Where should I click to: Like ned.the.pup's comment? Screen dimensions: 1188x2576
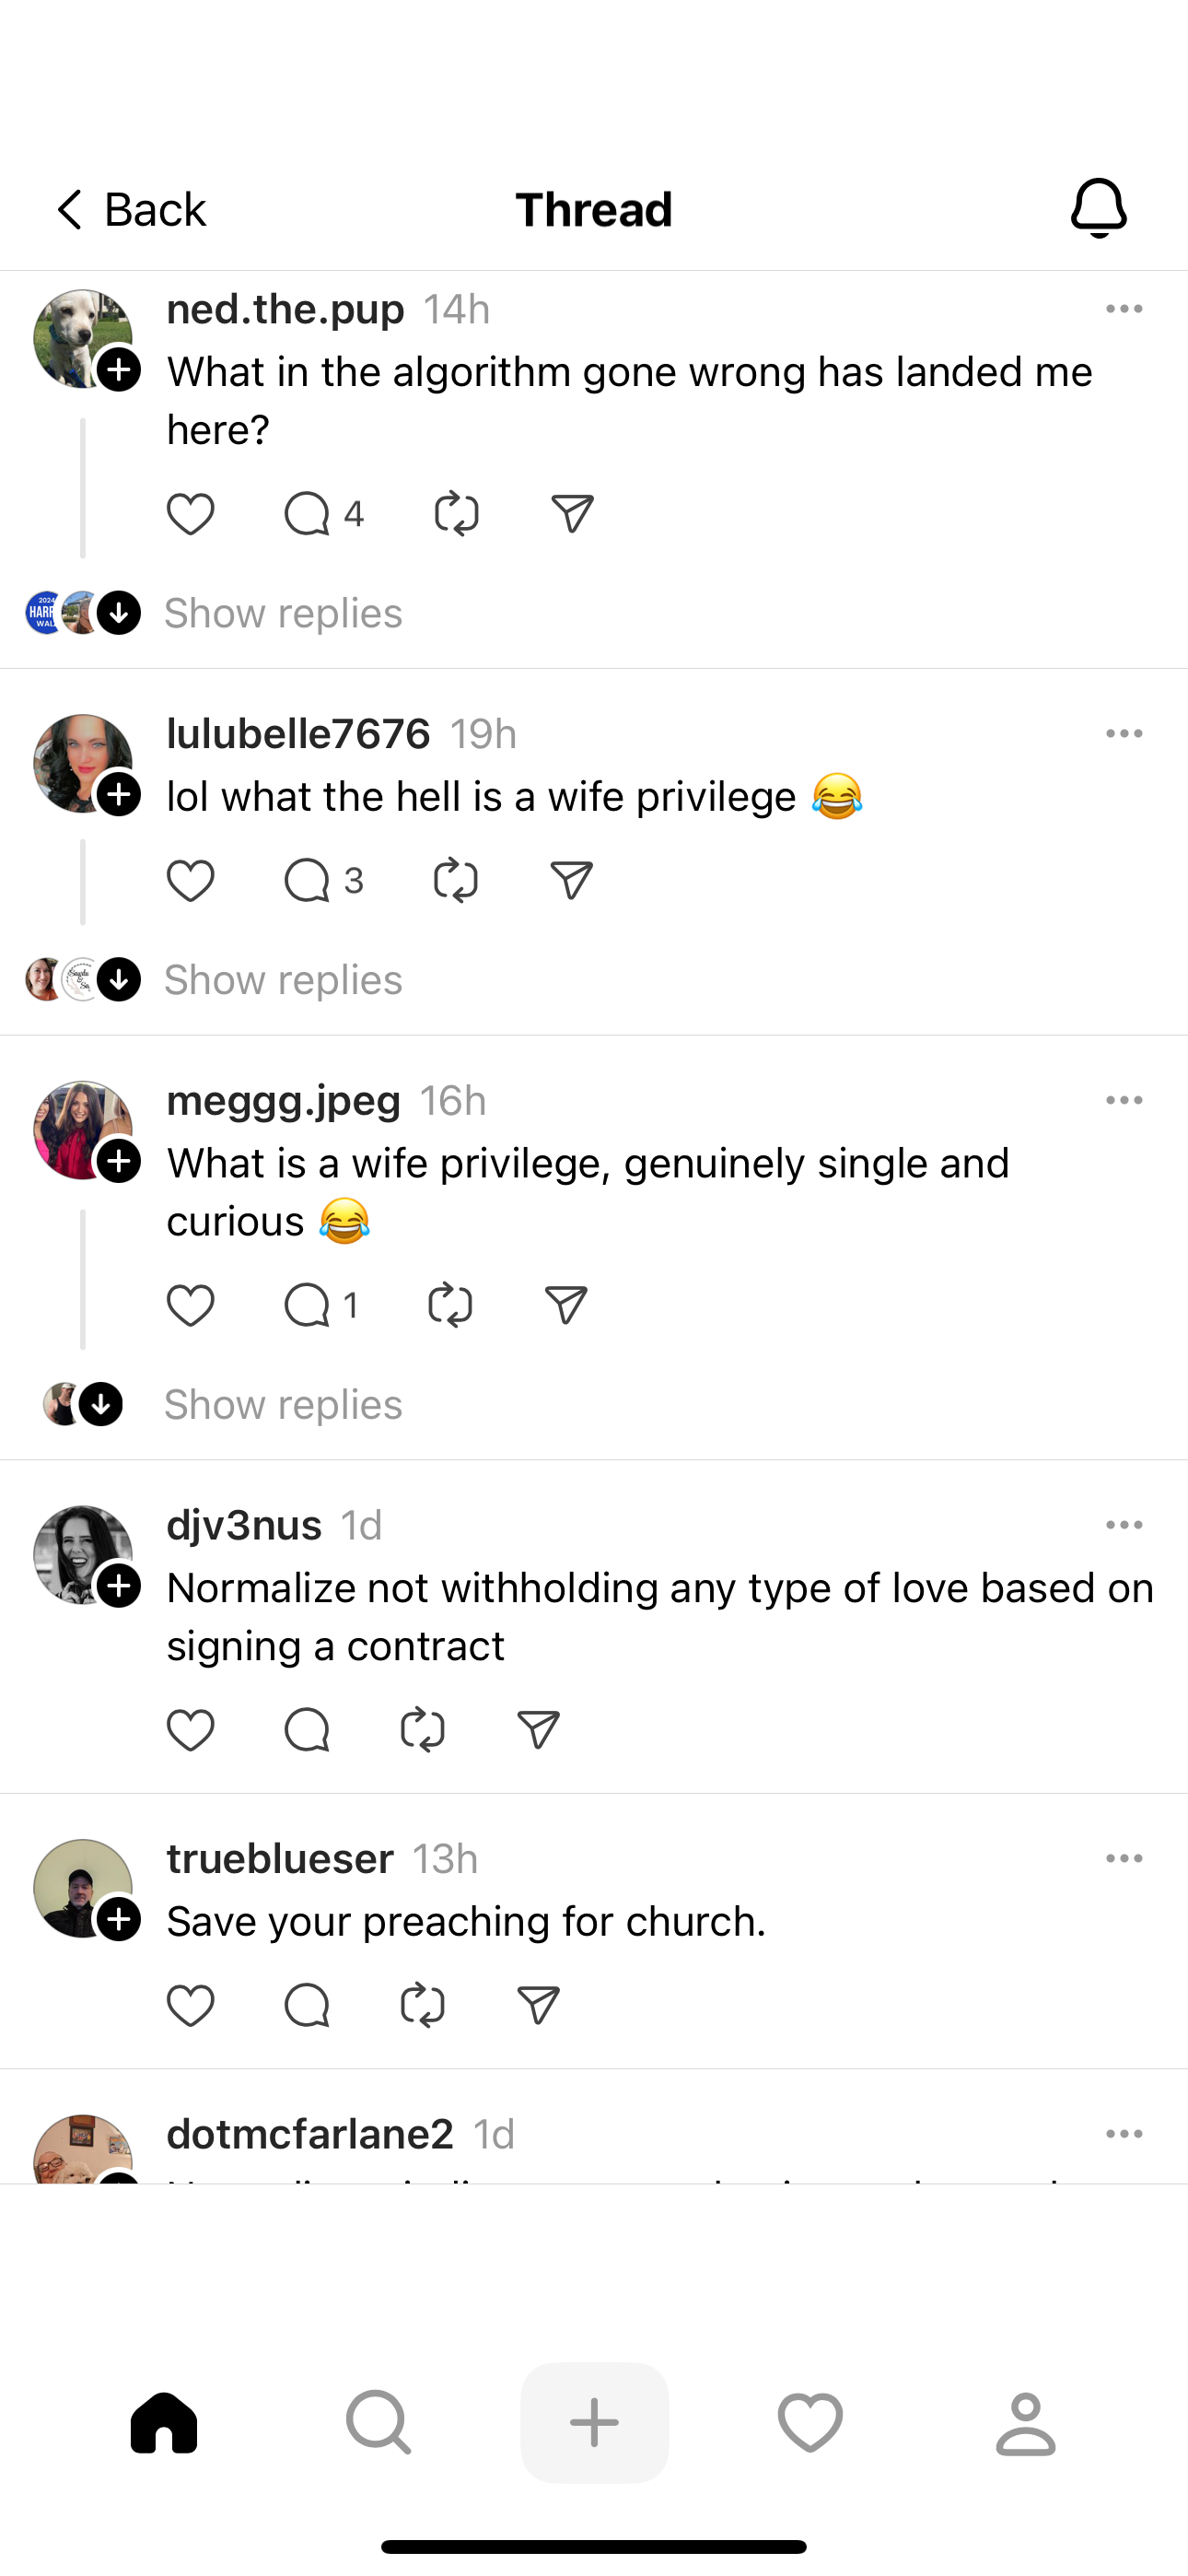pyautogui.click(x=190, y=514)
